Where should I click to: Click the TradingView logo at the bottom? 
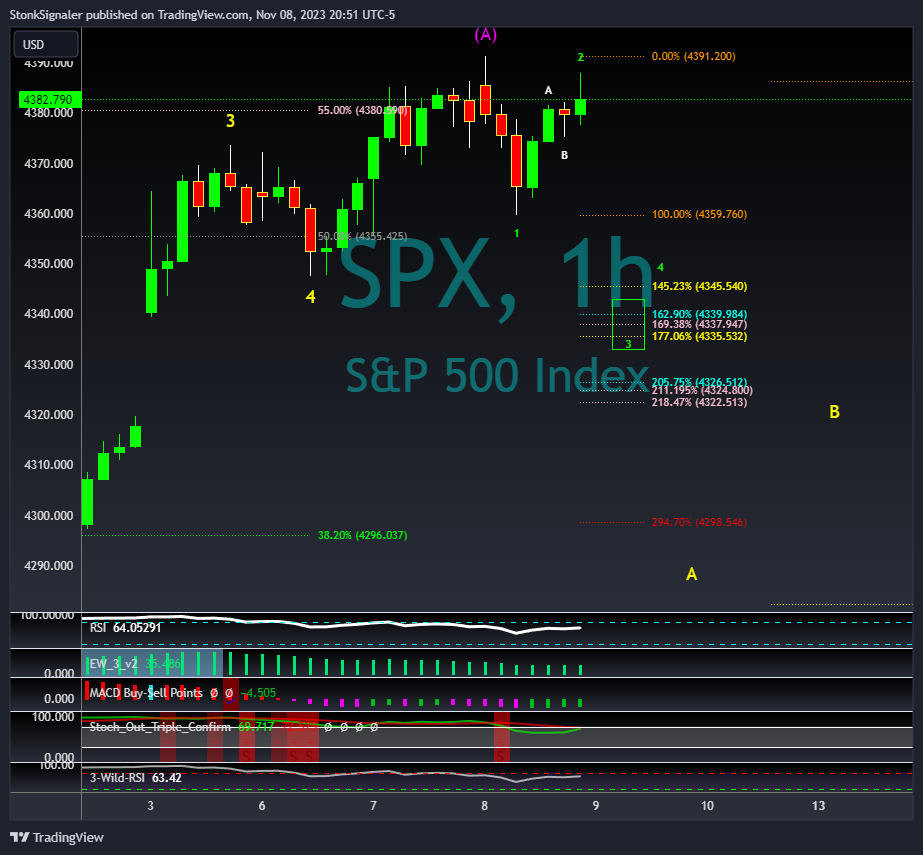click(57, 837)
